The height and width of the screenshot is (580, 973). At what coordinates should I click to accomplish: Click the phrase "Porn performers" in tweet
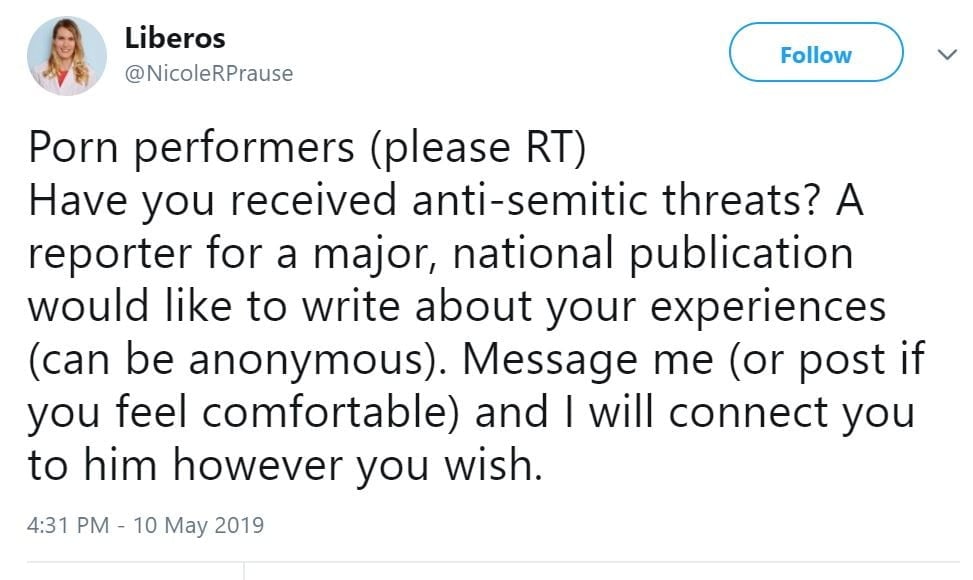190,149
